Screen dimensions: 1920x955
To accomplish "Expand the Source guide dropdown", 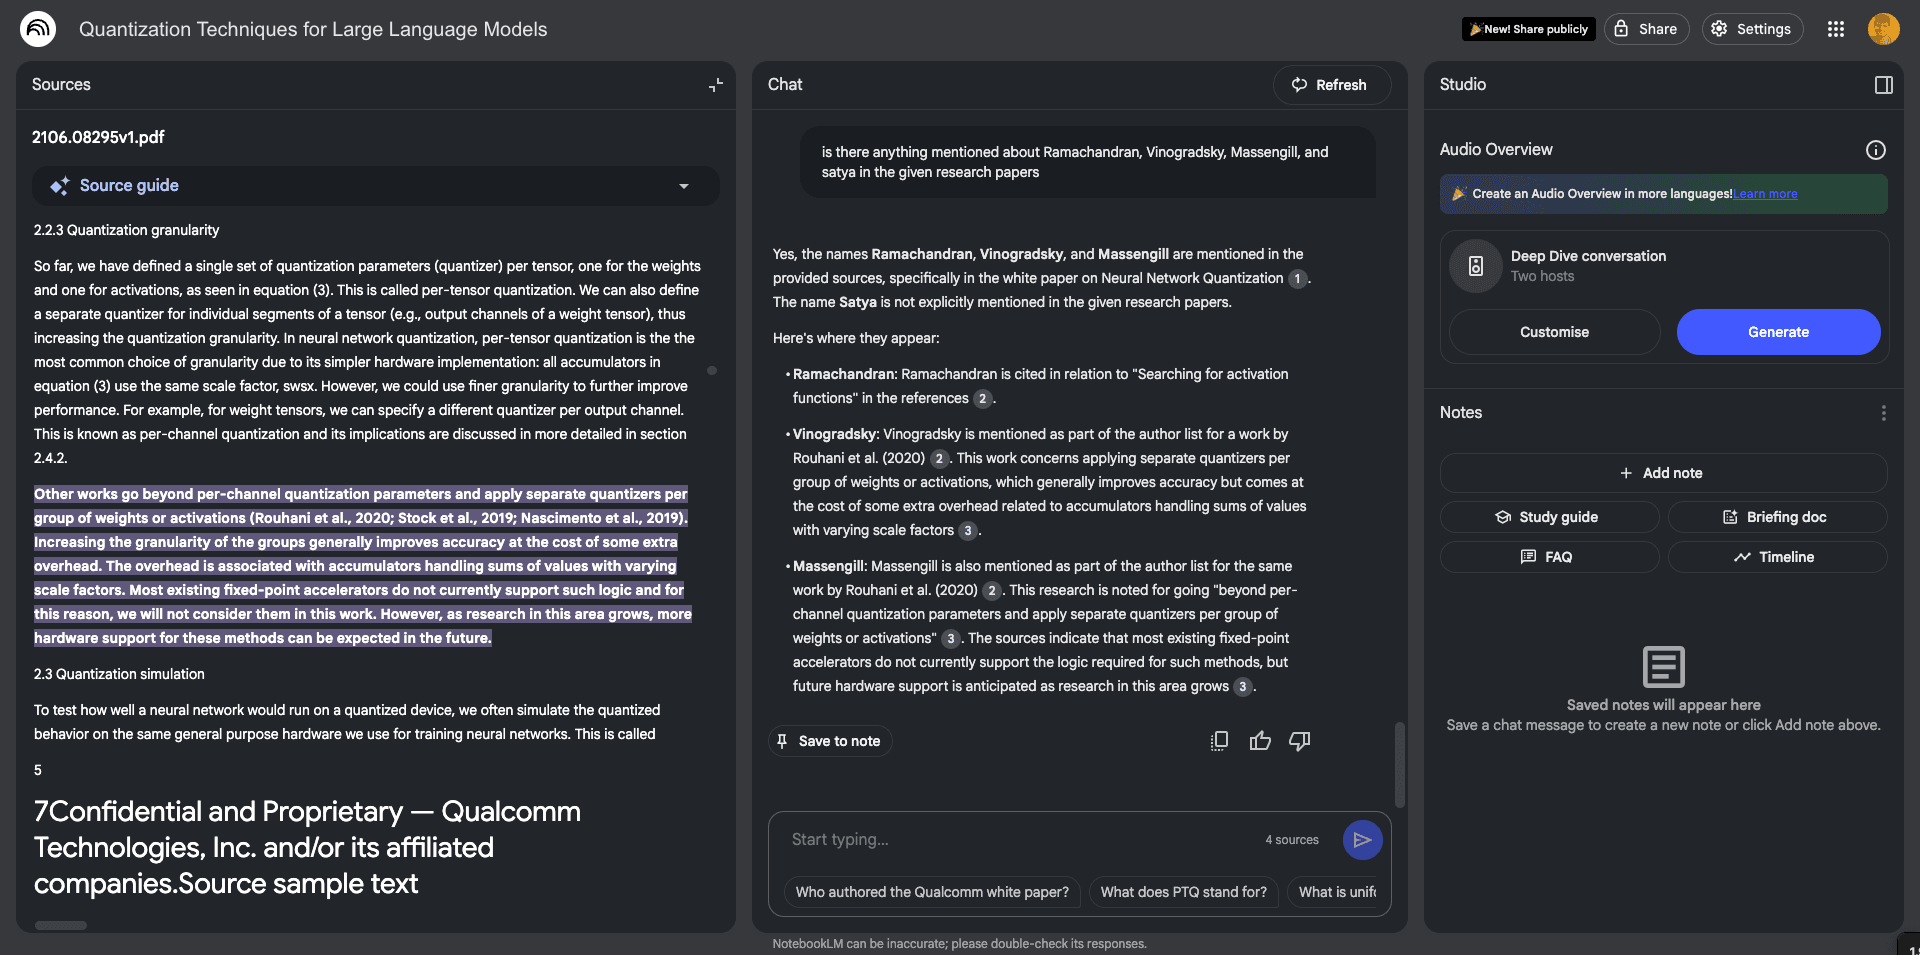I will pyautogui.click(x=684, y=186).
